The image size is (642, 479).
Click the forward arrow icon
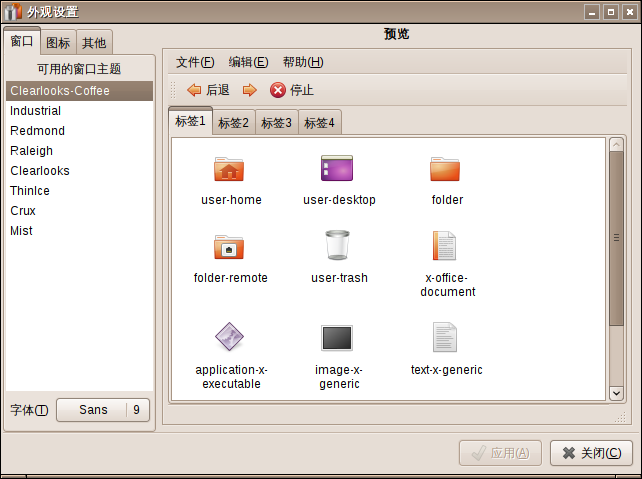click(250, 90)
